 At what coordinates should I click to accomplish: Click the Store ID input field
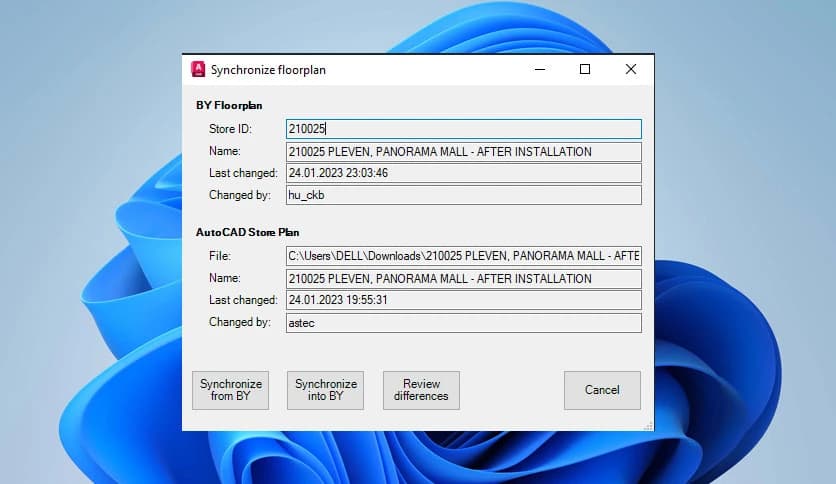click(463, 129)
